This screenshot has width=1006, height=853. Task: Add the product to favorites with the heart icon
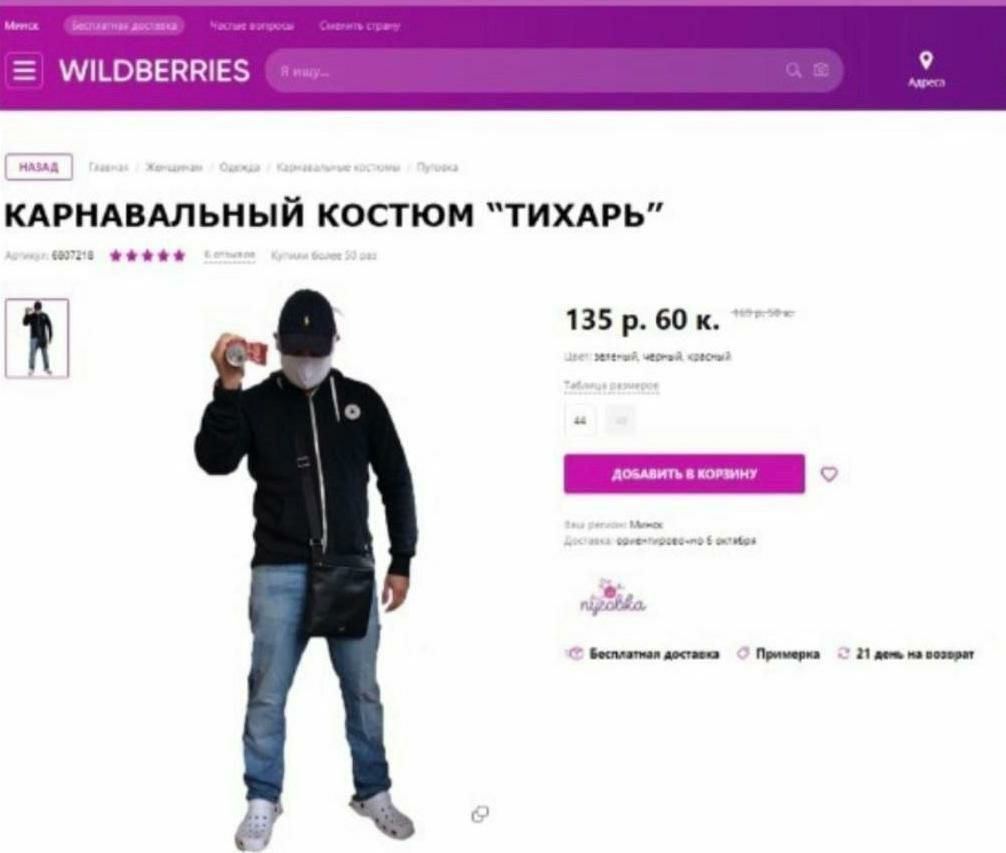[x=829, y=474]
